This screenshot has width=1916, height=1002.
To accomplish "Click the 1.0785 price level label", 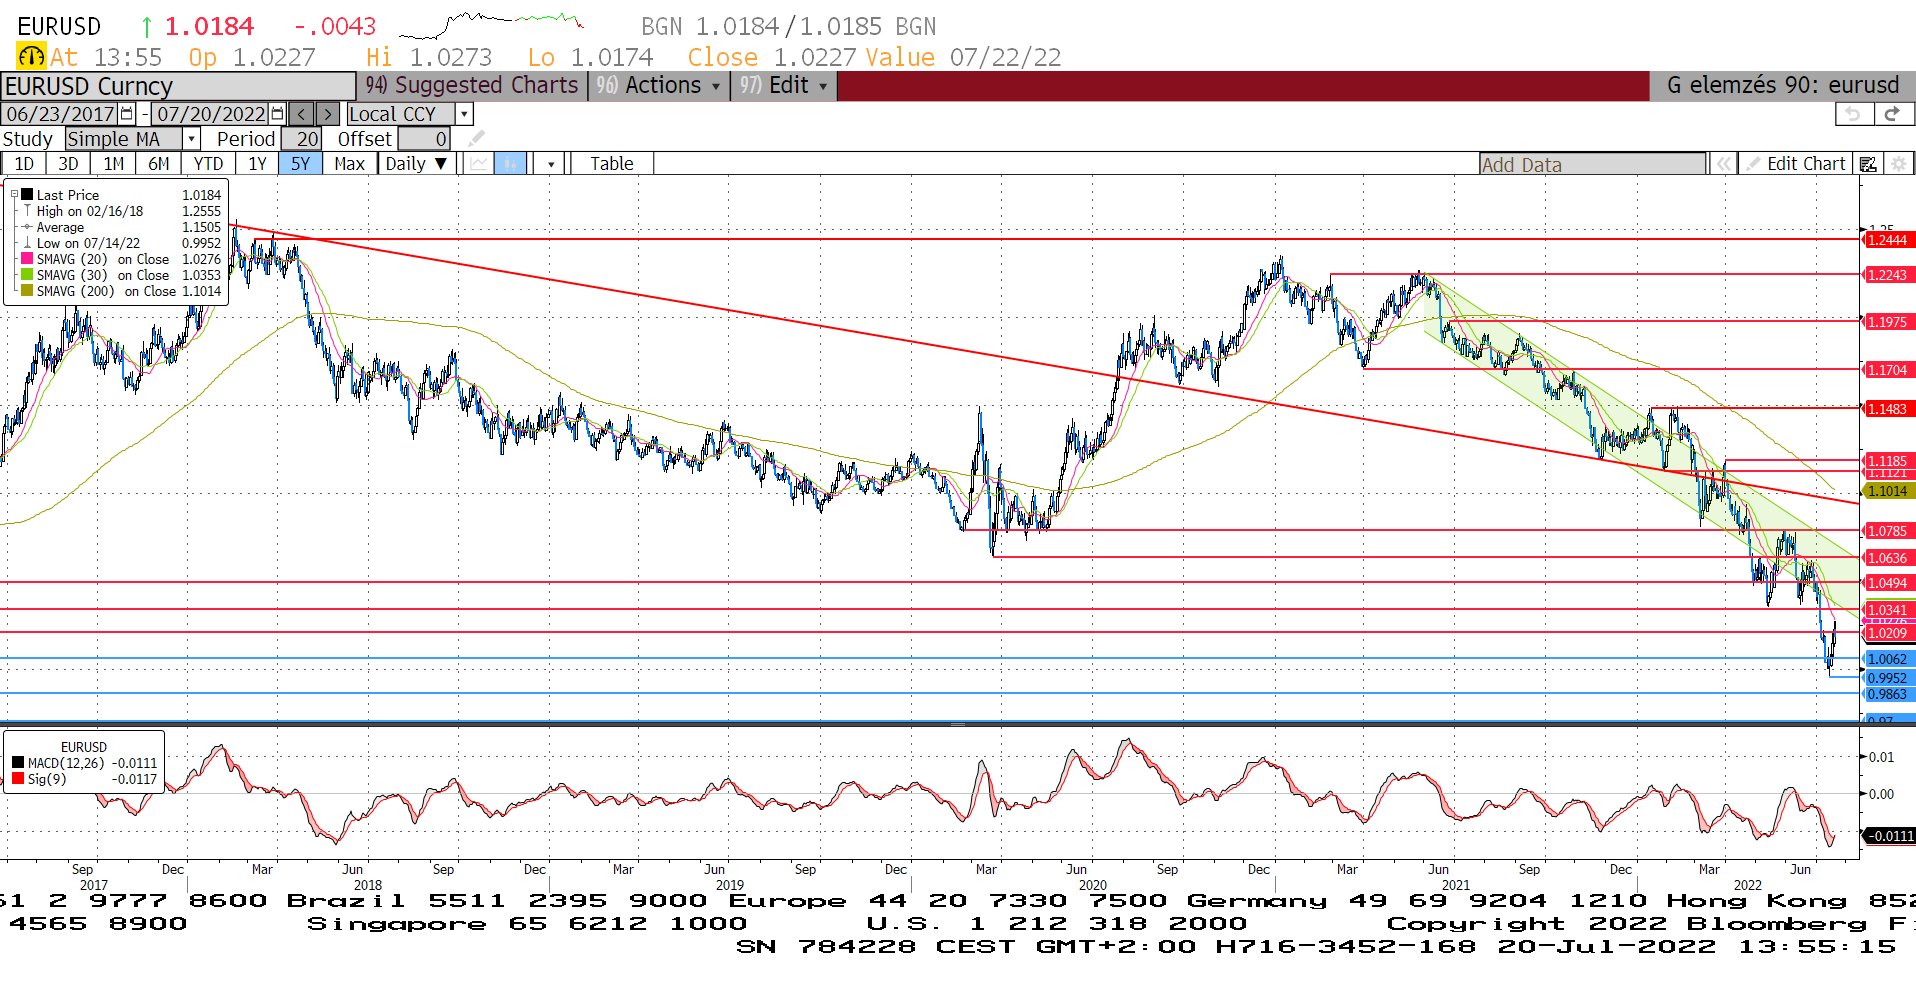I will [x=1888, y=531].
